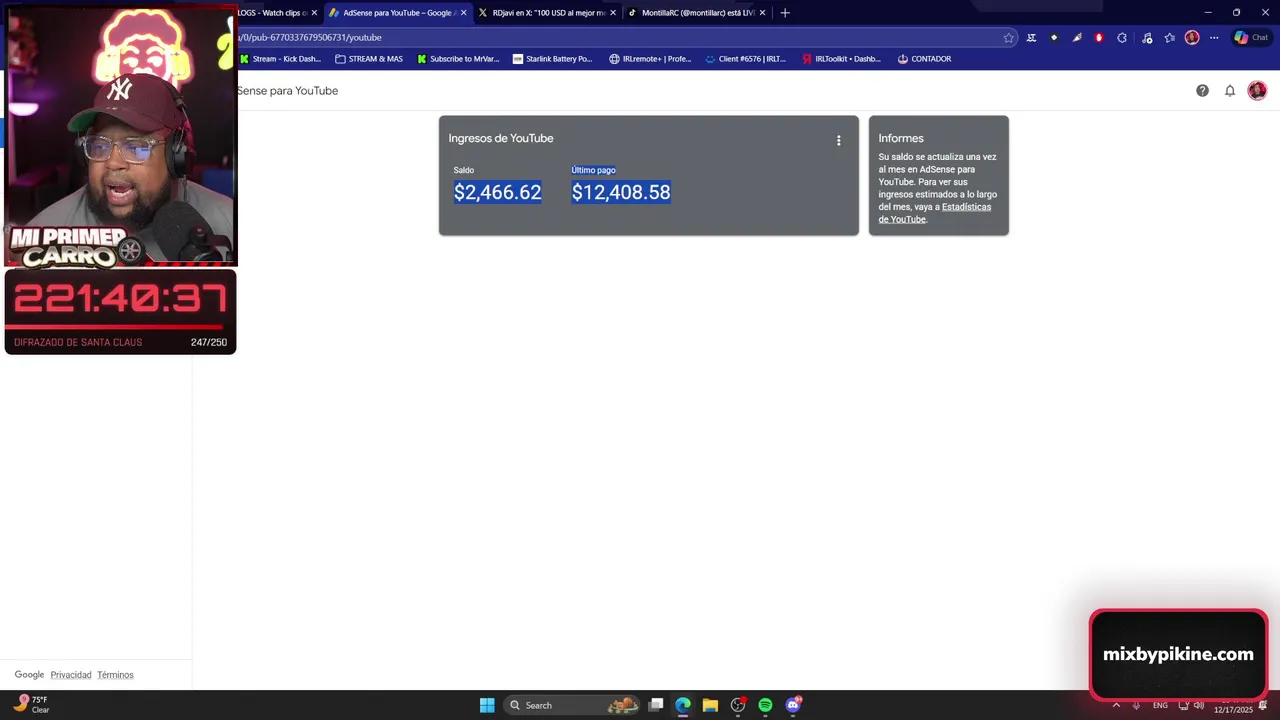Image resolution: width=1280 pixels, height=720 pixels.
Task: Open Spotify from the taskbar
Action: pyautogui.click(x=765, y=705)
